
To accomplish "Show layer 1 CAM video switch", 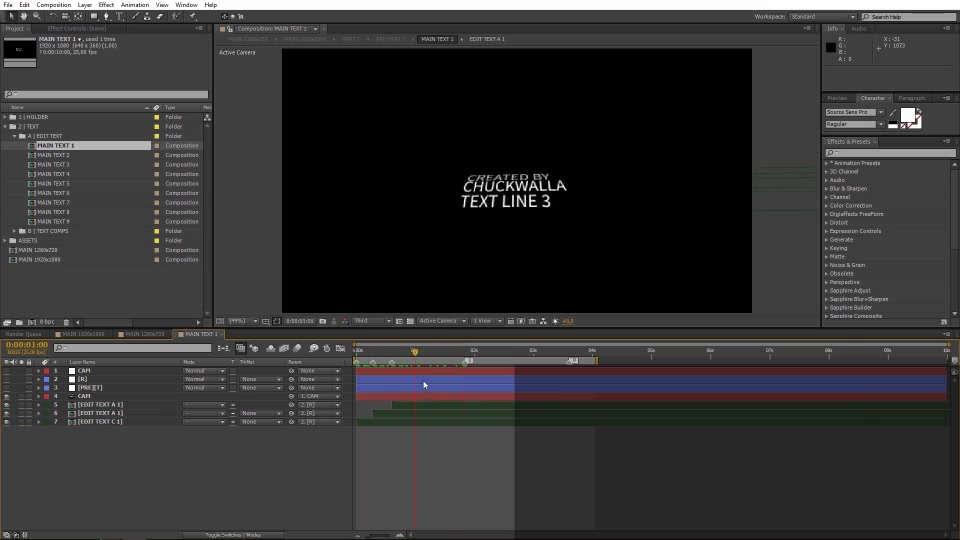I will coord(7,371).
